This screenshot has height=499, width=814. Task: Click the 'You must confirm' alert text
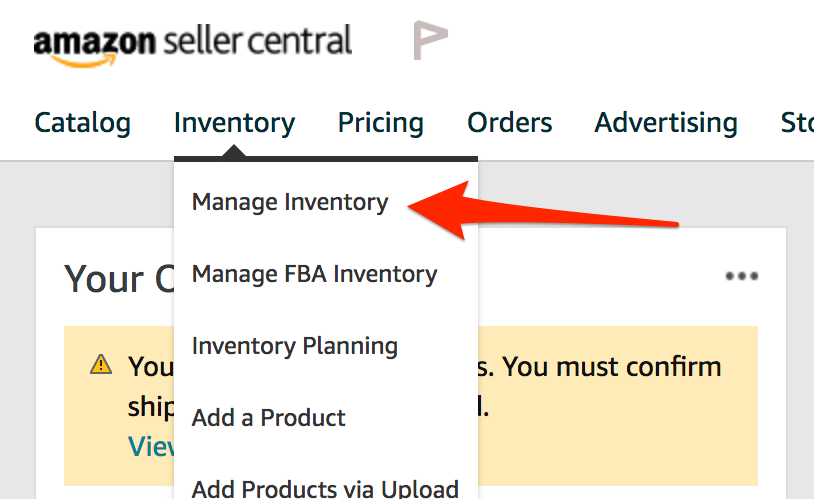coord(612,366)
